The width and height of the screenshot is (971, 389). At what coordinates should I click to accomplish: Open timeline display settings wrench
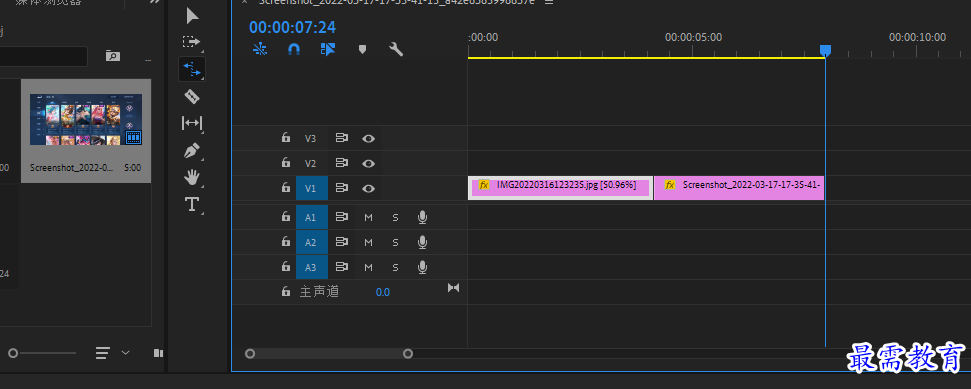click(x=396, y=49)
